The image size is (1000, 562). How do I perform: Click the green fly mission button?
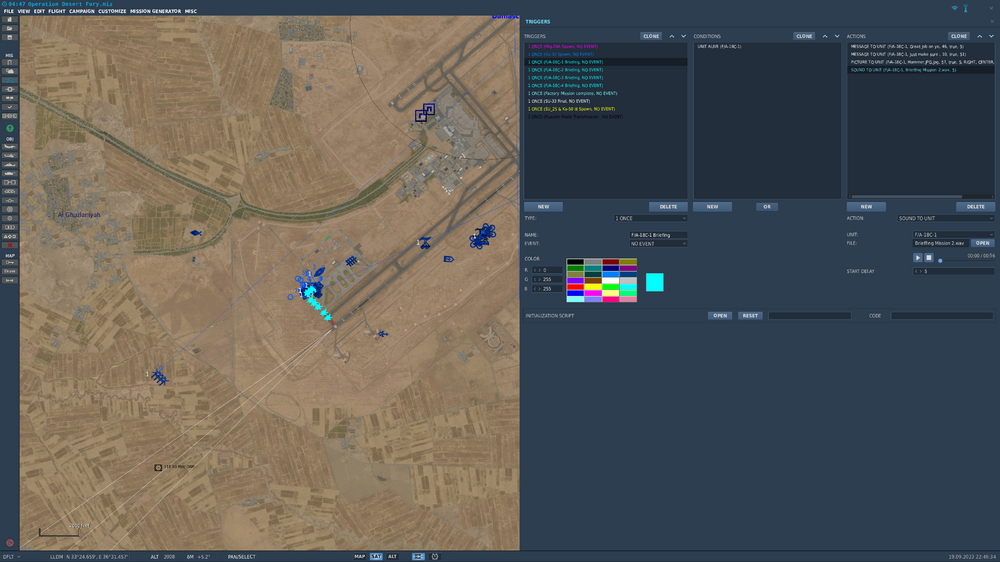tap(10, 128)
